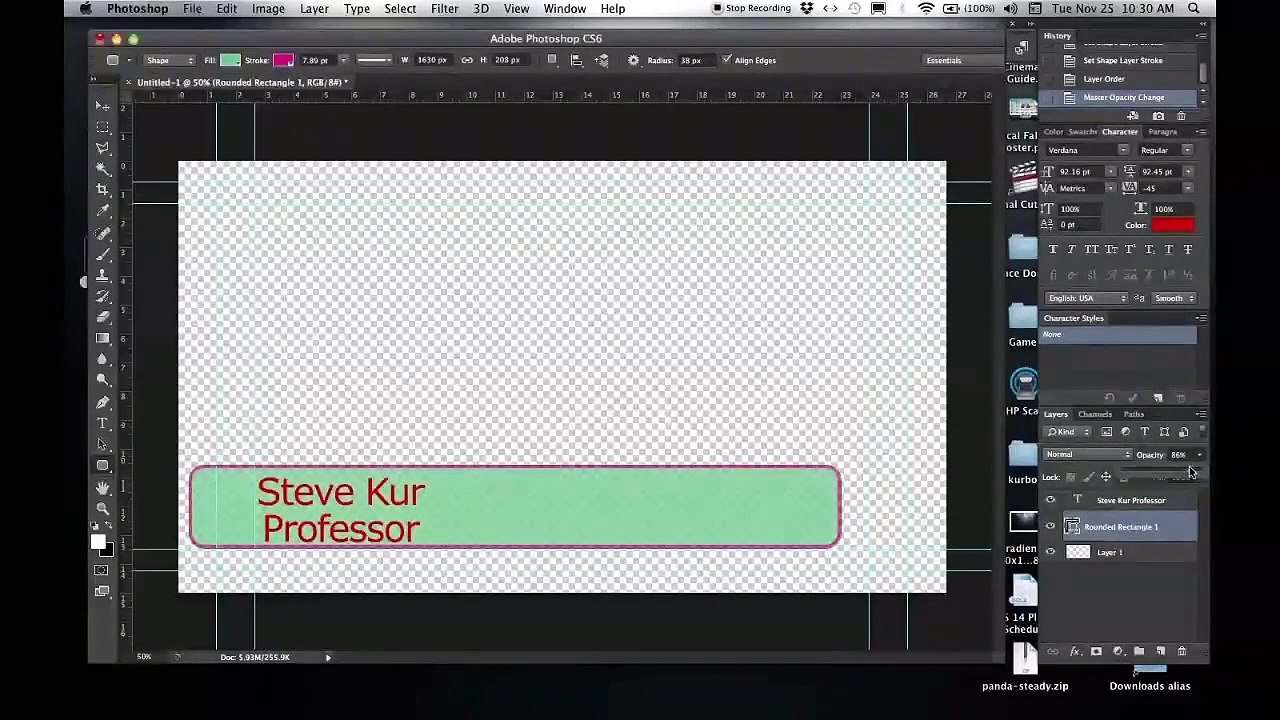Switch to the Channels tab

coord(1095,414)
